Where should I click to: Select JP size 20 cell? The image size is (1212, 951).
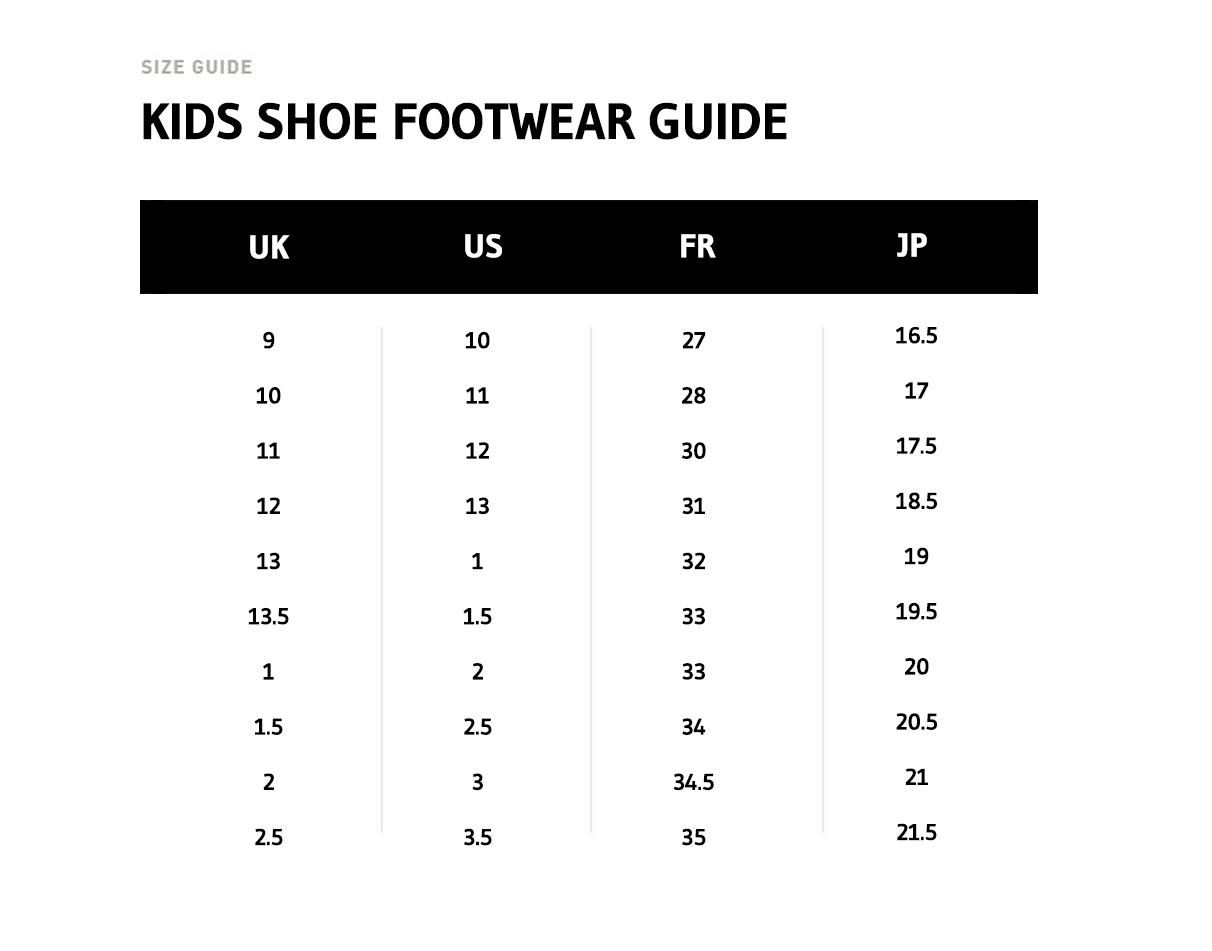[x=916, y=667]
